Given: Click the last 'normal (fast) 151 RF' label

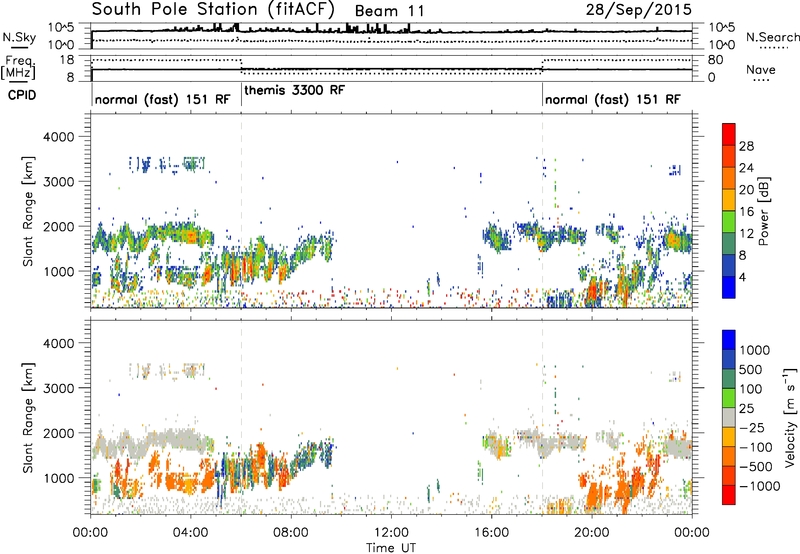Looking at the screenshot, I should point(612,99).
